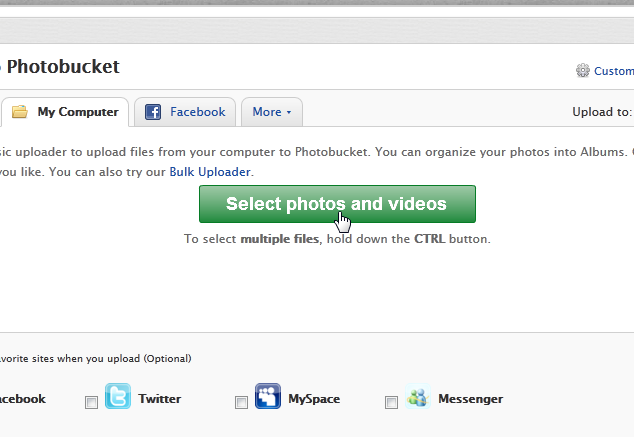This screenshot has width=634, height=437.
Task: Open the Facebook upload tab
Action: coord(197,112)
